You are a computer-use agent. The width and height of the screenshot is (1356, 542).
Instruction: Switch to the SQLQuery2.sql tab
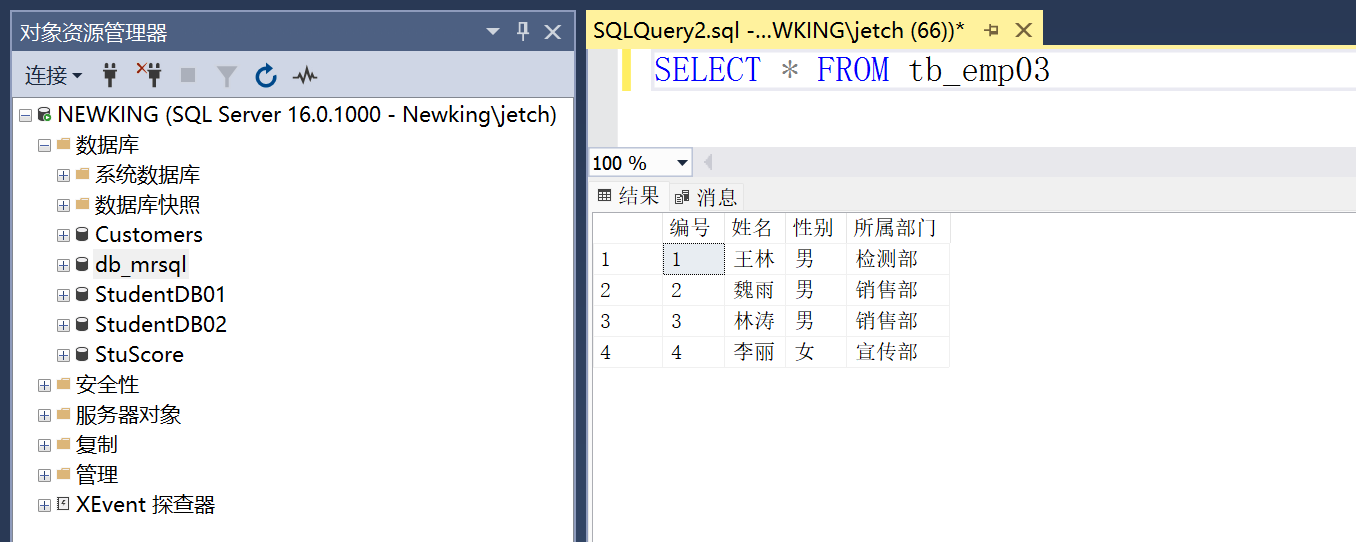[779, 30]
